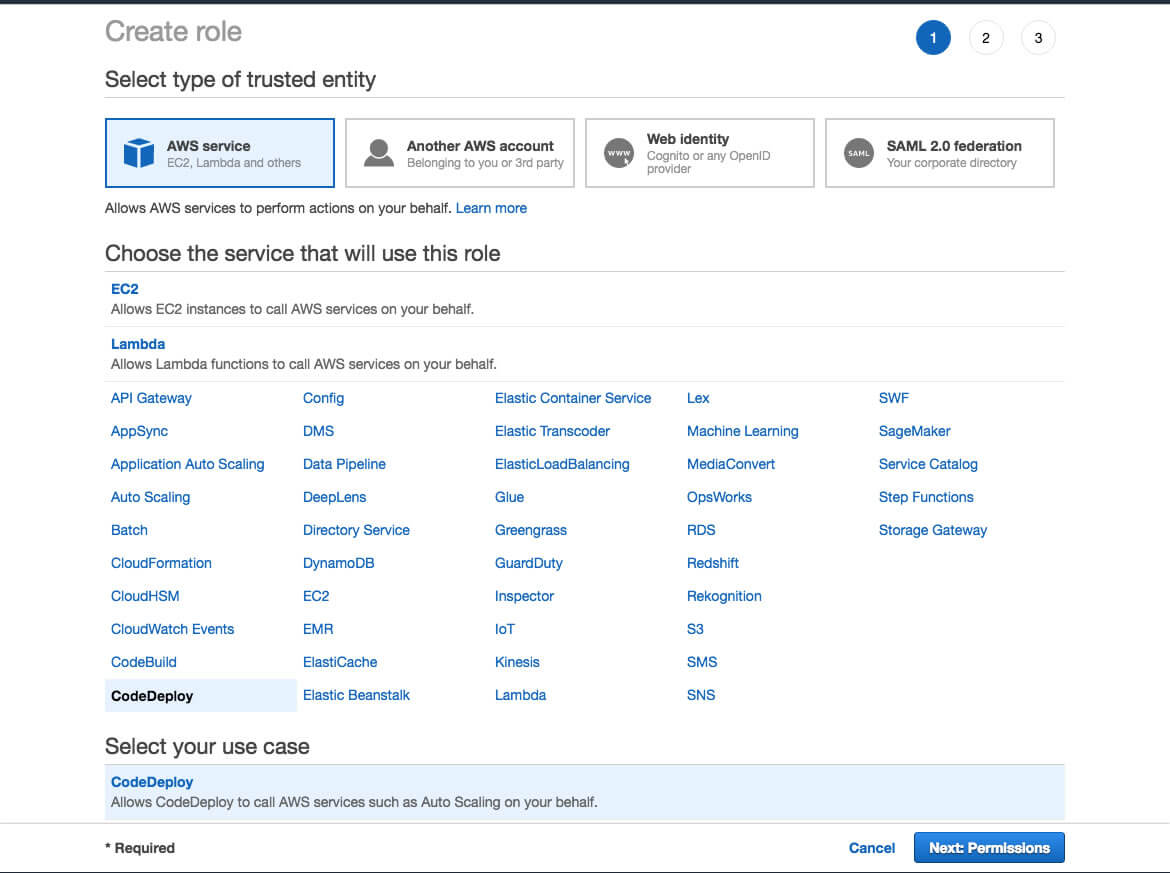The width and height of the screenshot is (1170, 873).
Task: Select EMR service
Action: pos(318,629)
